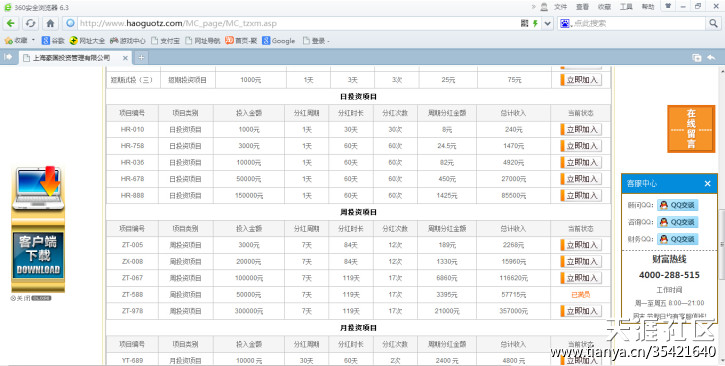
Task: Click QQ交谈 next to 顾问QQ
Action: coord(677,205)
